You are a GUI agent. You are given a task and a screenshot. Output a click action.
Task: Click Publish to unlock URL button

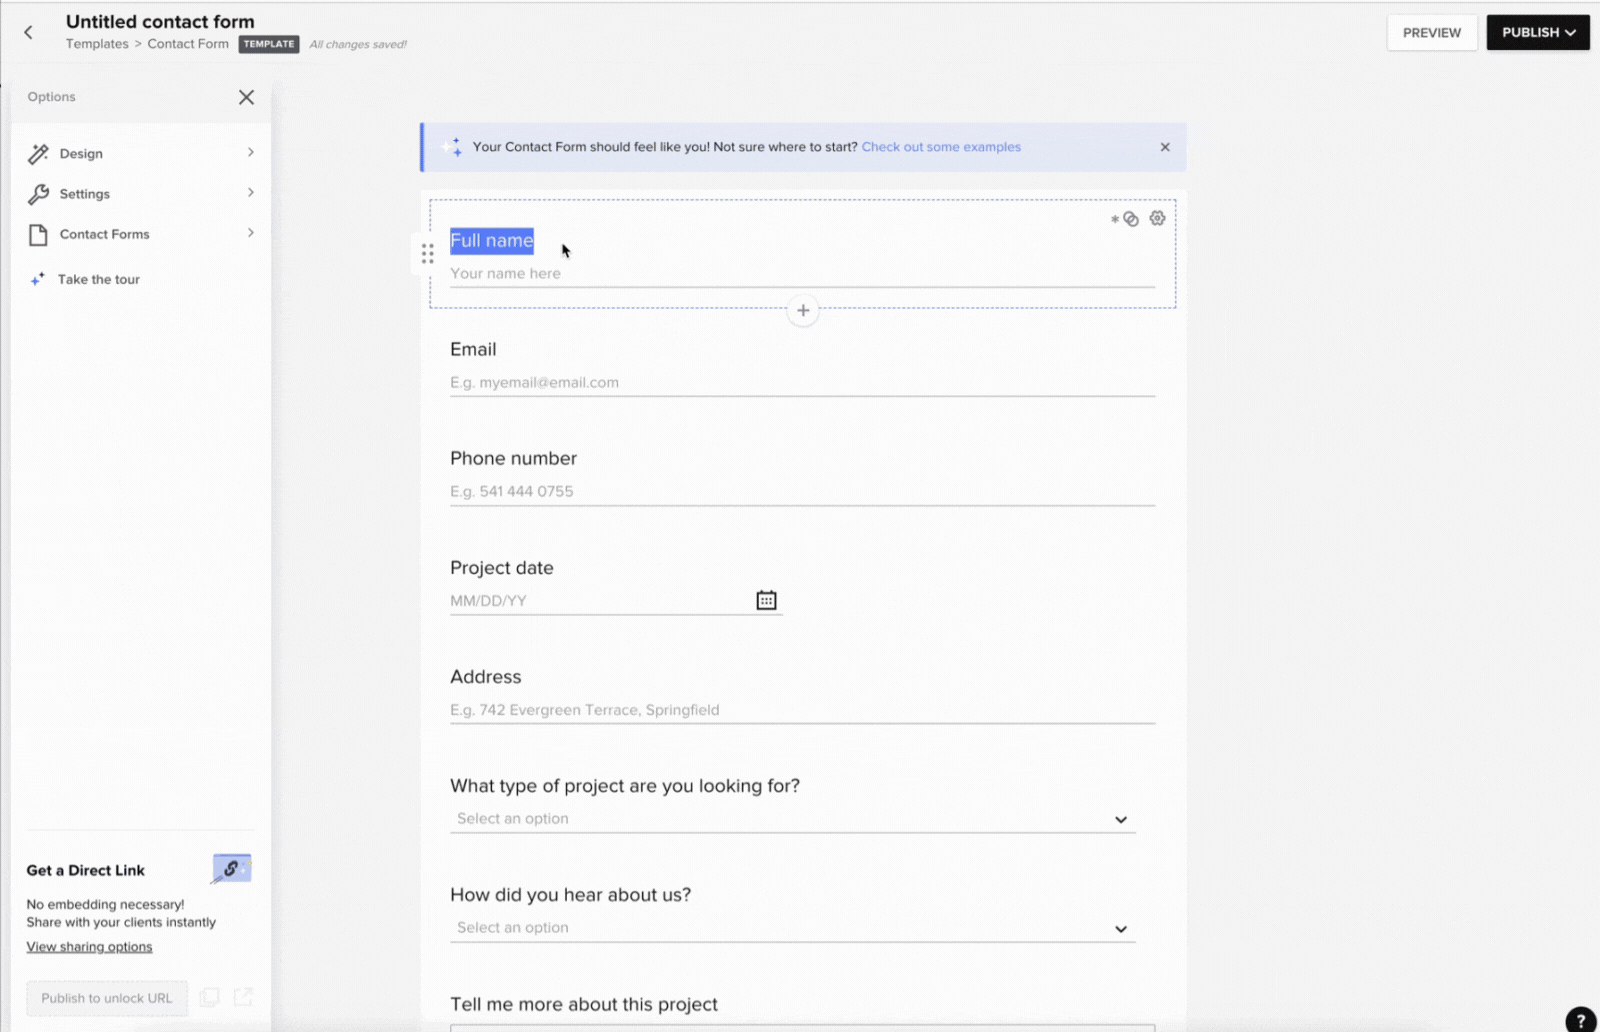(x=107, y=998)
